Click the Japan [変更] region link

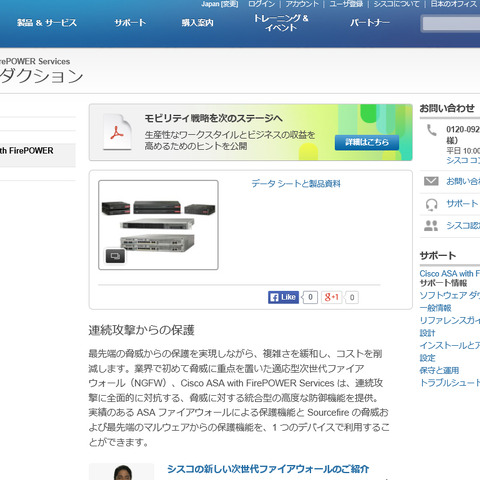tap(219, 4)
